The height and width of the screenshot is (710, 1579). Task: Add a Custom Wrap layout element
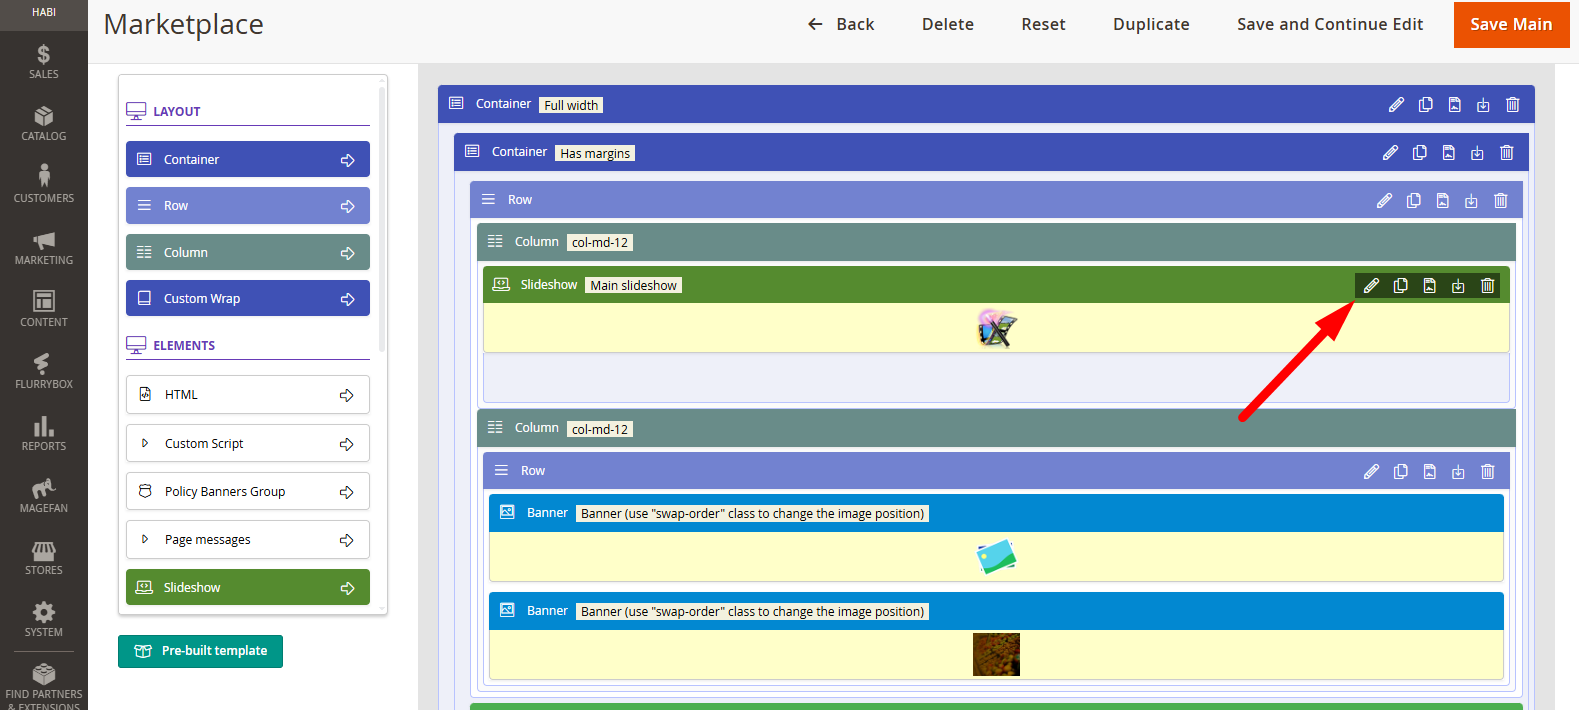pos(248,298)
